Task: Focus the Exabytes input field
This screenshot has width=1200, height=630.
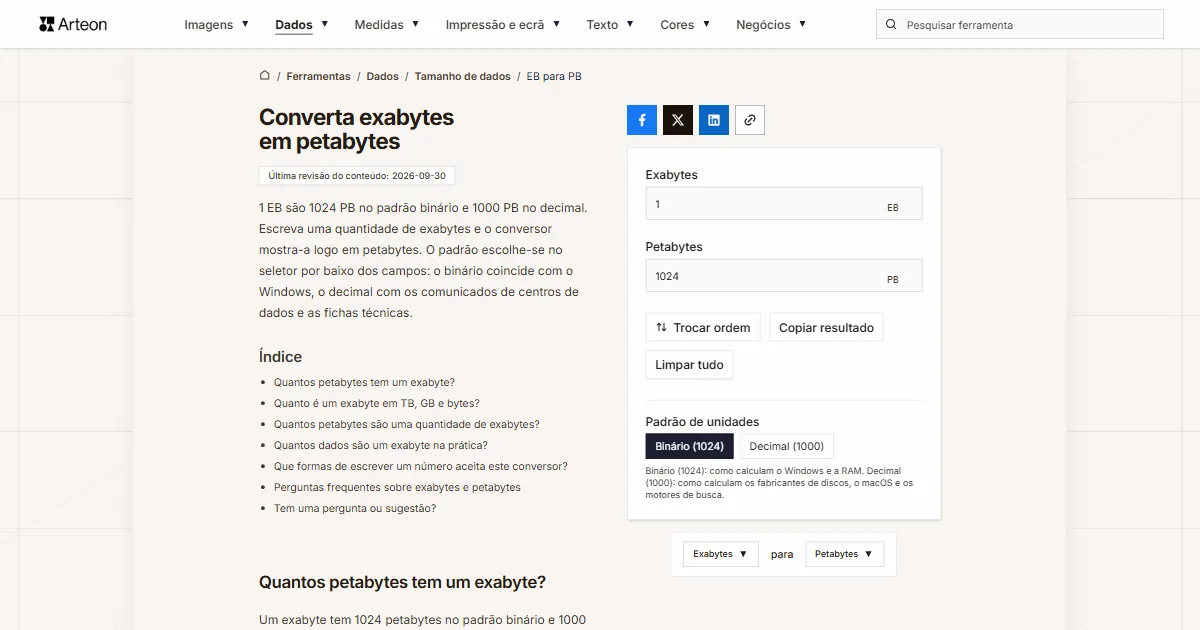Action: click(784, 204)
